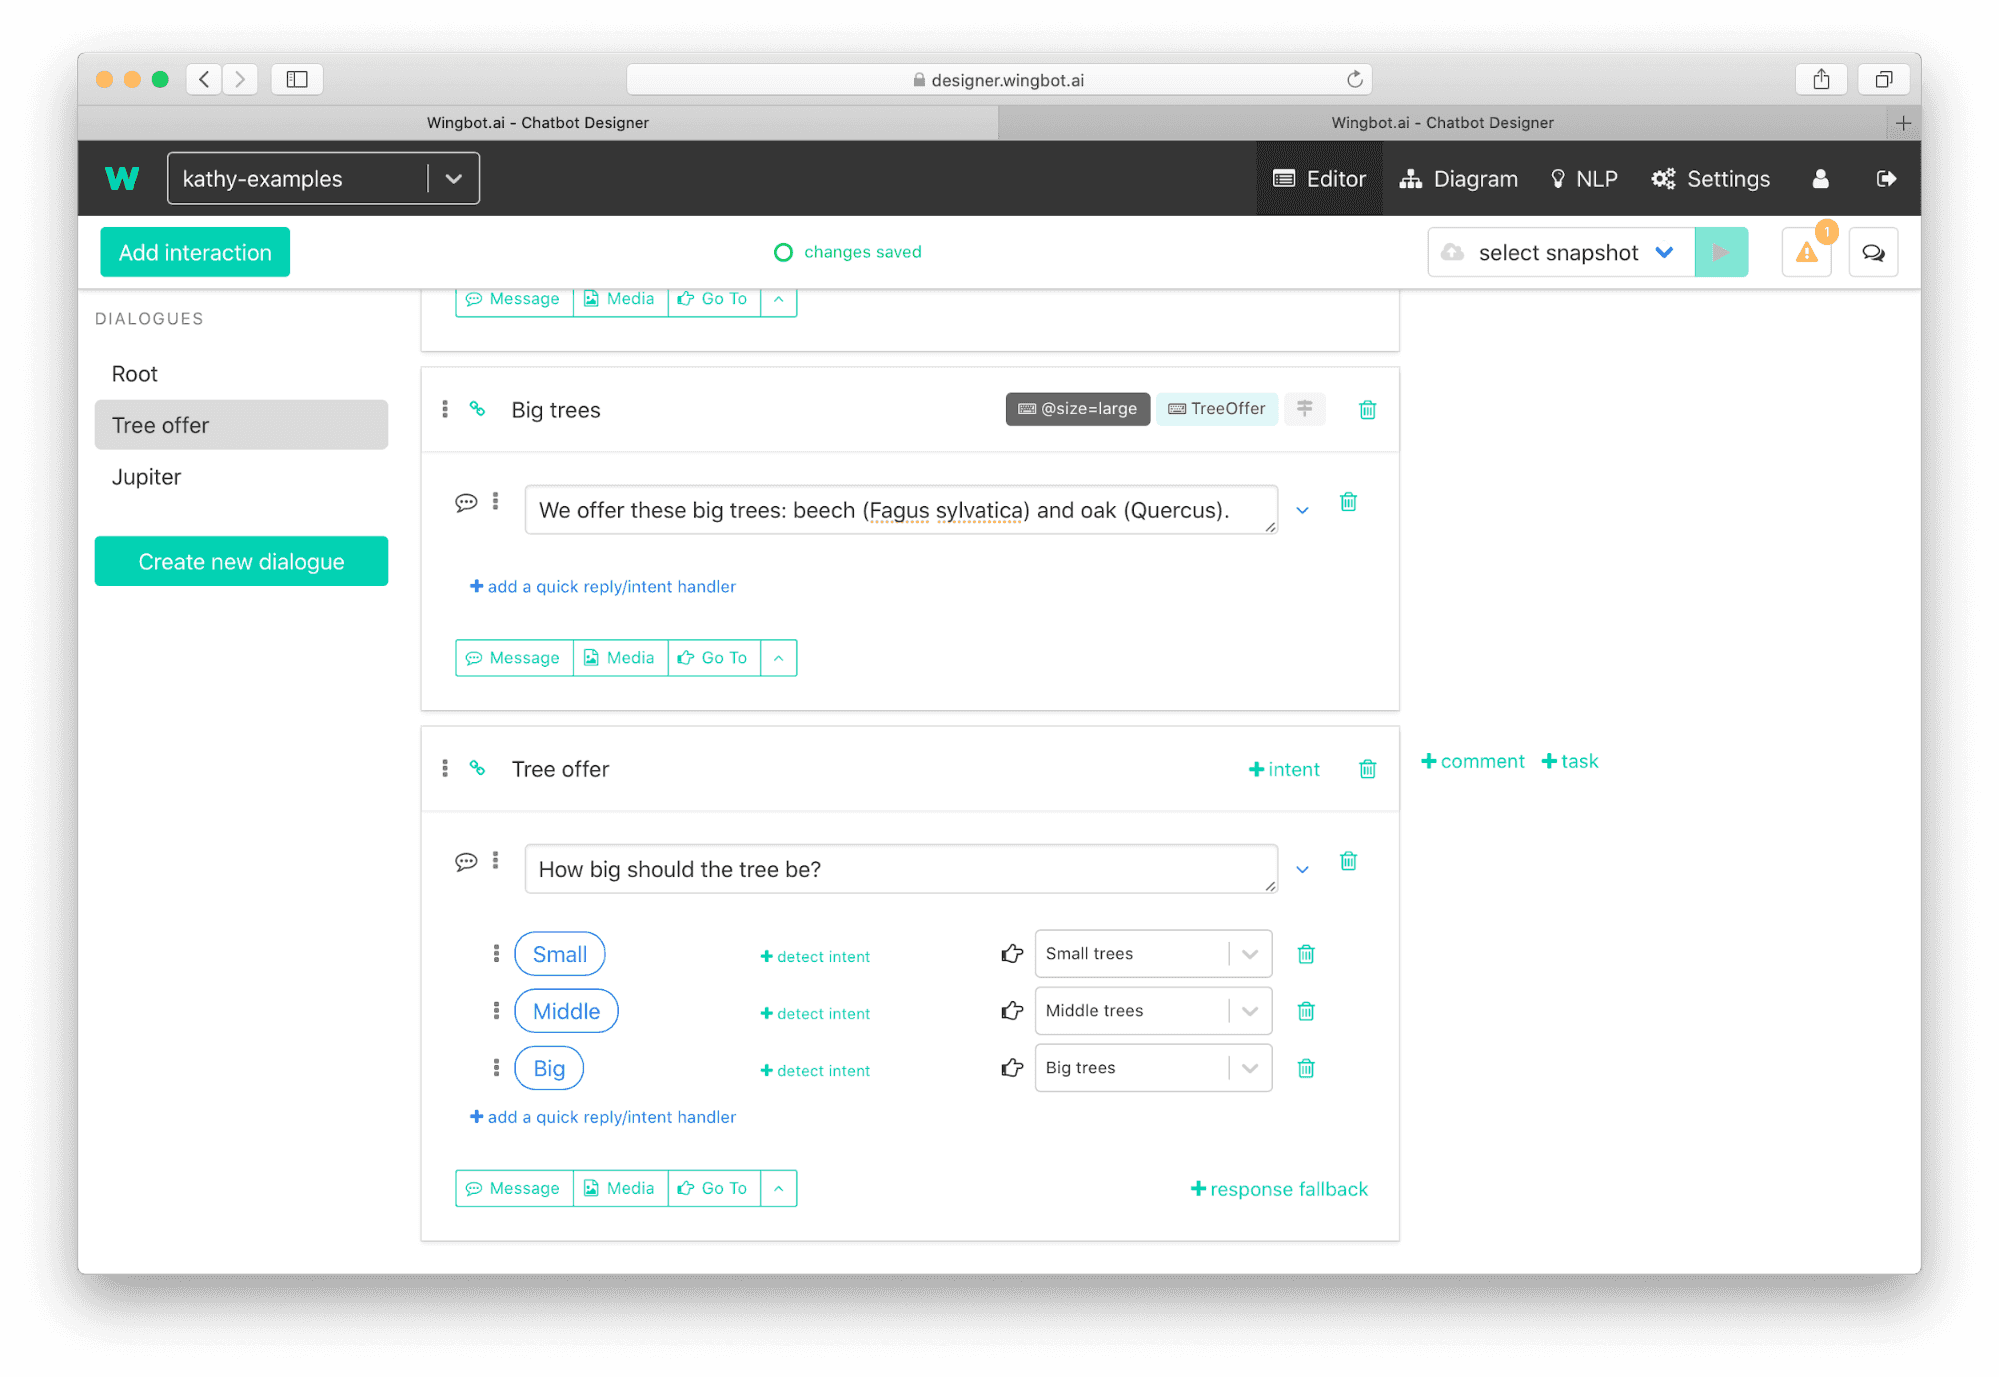
Task: Delete the Small quick reply row
Action: click(x=1305, y=954)
